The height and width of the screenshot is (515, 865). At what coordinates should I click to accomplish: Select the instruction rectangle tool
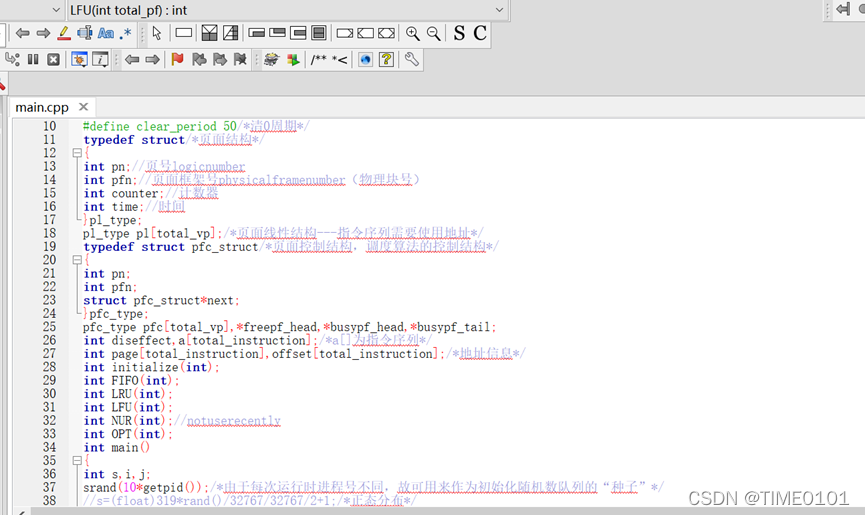click(x=184, y=33)
